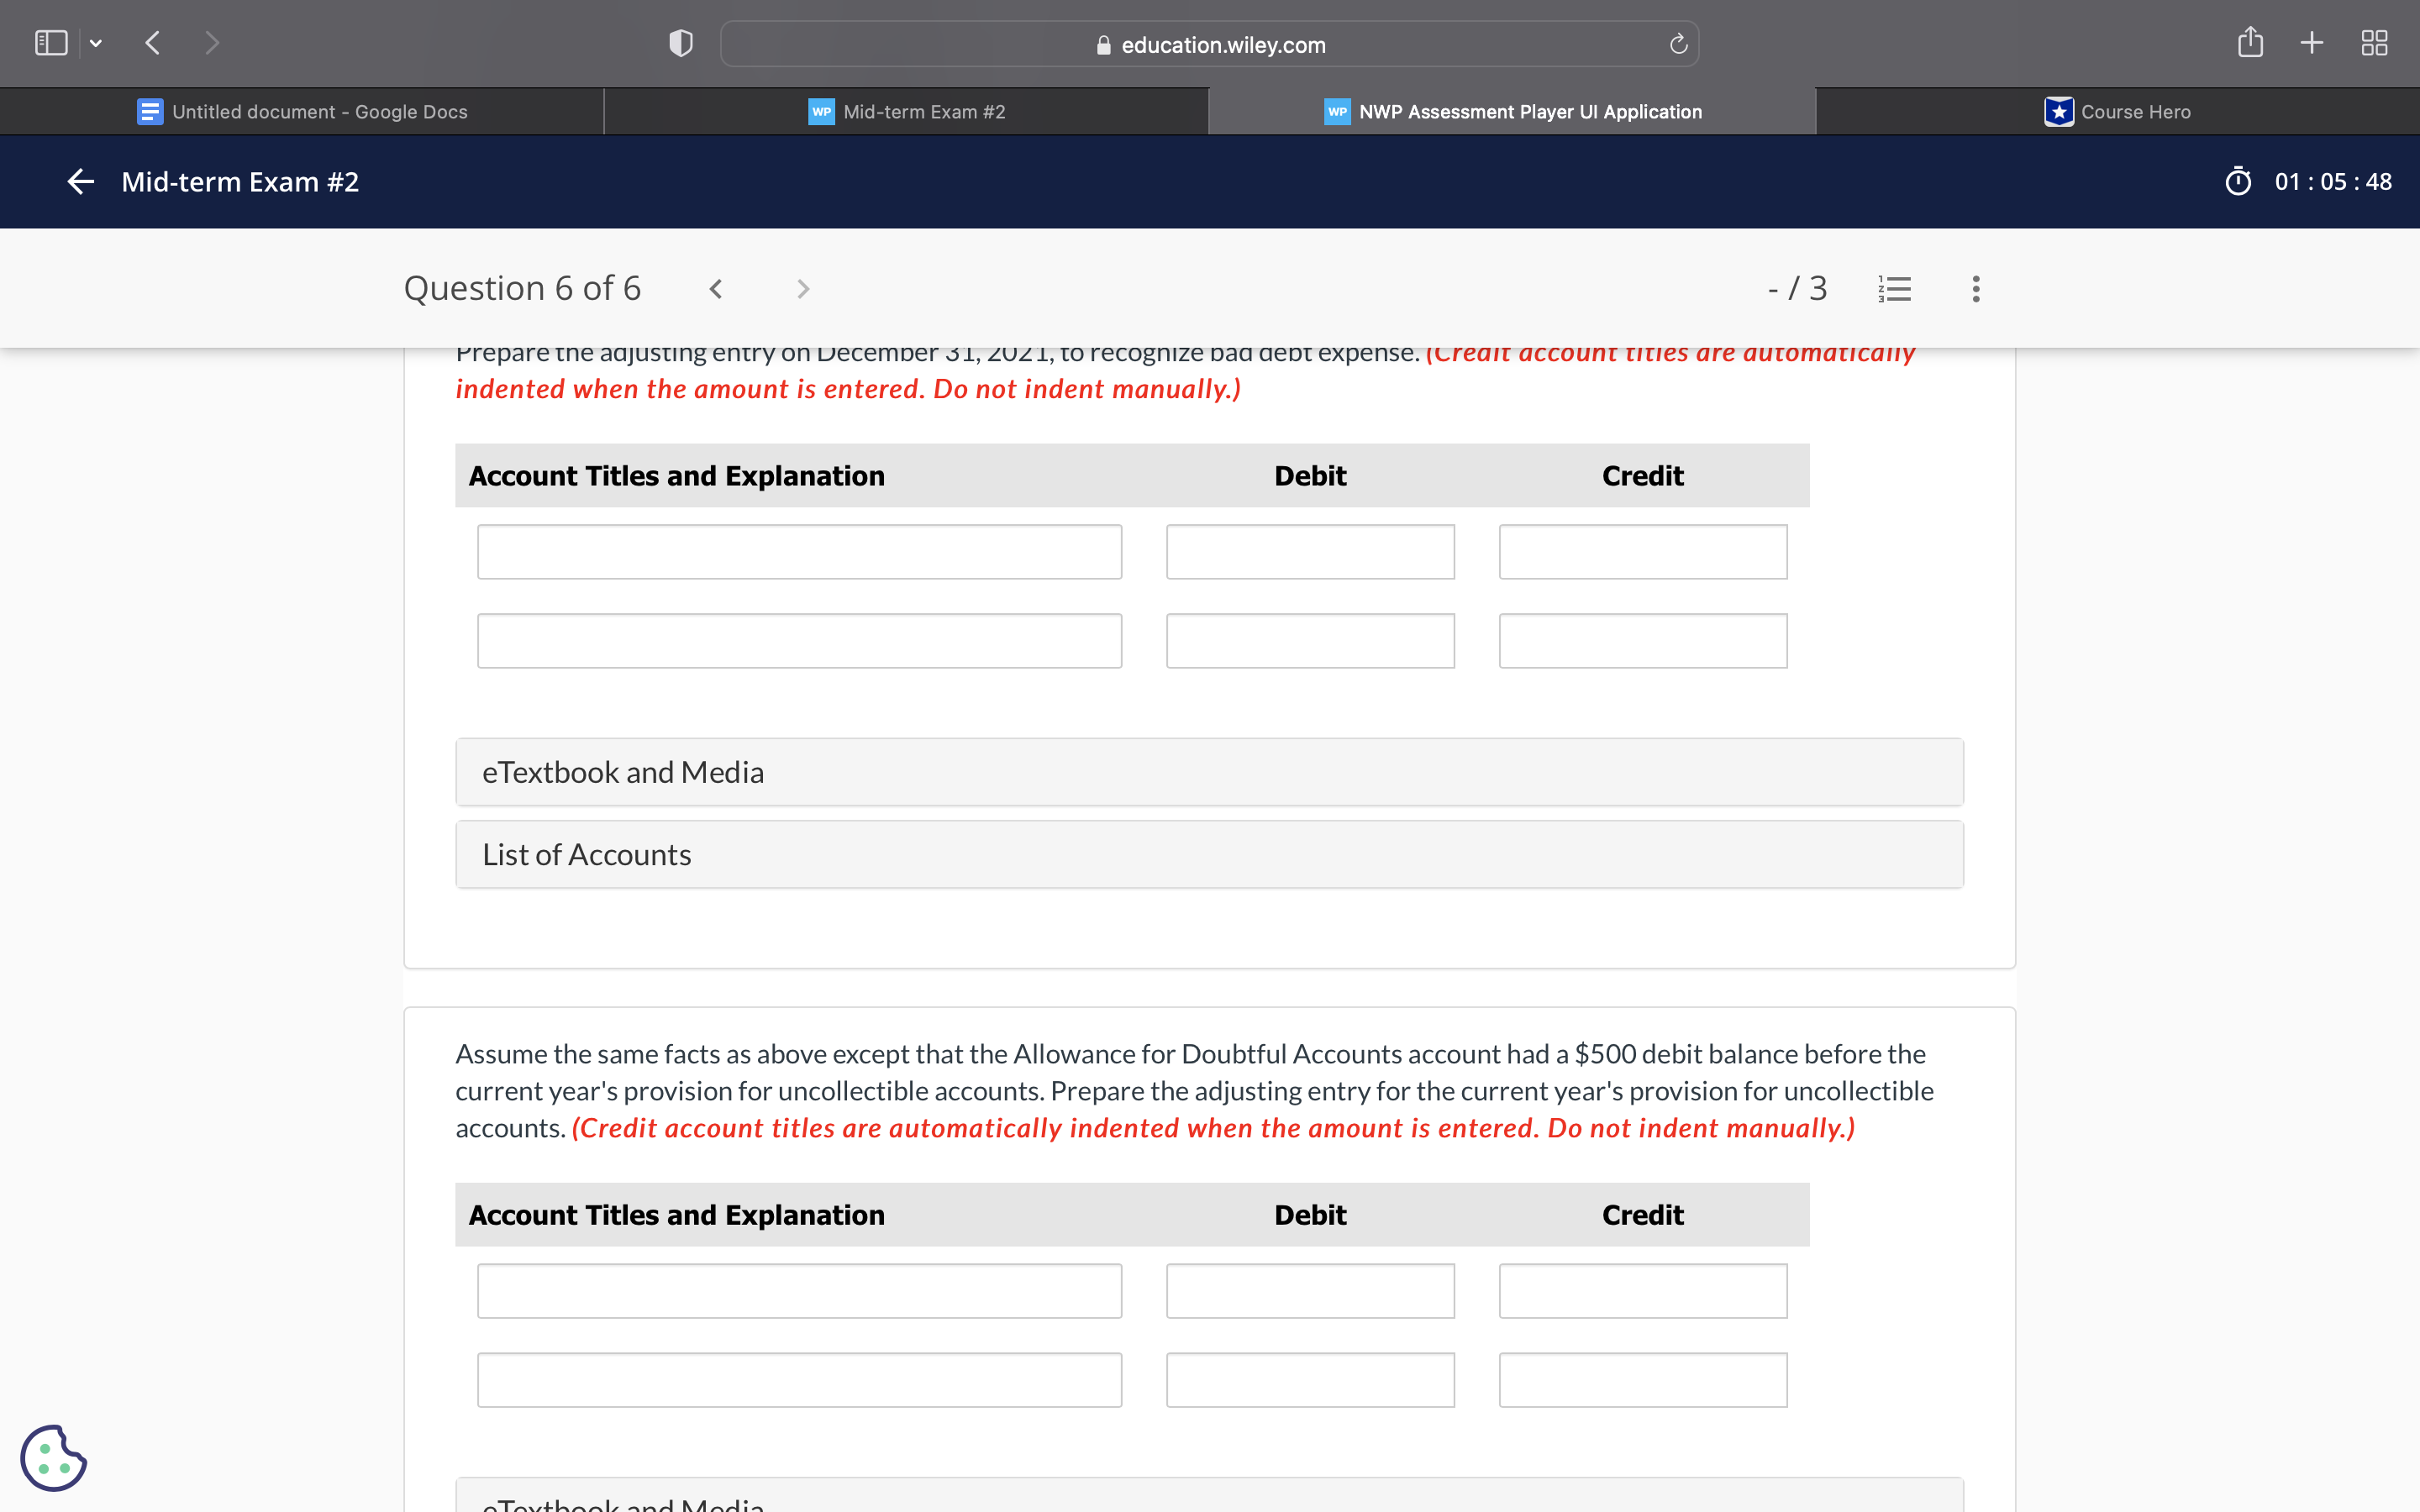Click the exam countdown timer icon
2420x1512 pixels.
tap(2239, 181)
